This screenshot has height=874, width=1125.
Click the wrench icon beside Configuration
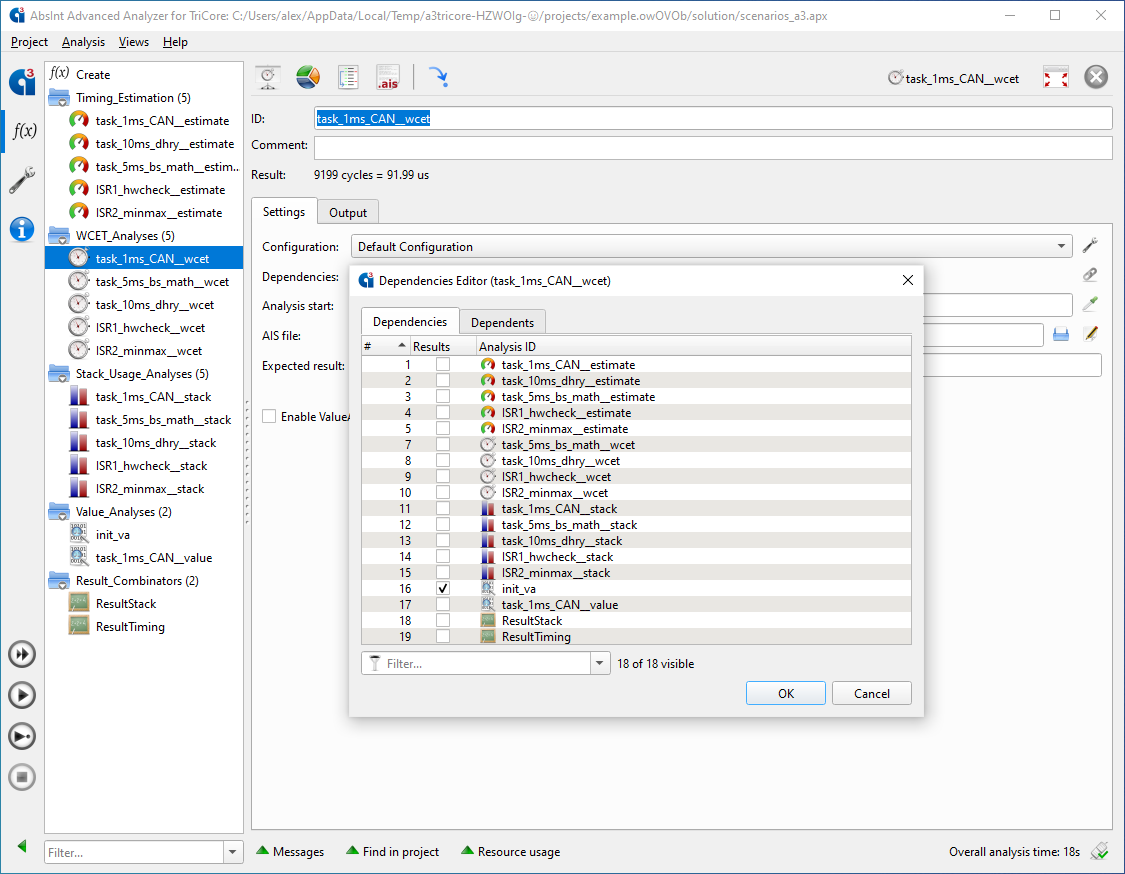click(1090, 246)
